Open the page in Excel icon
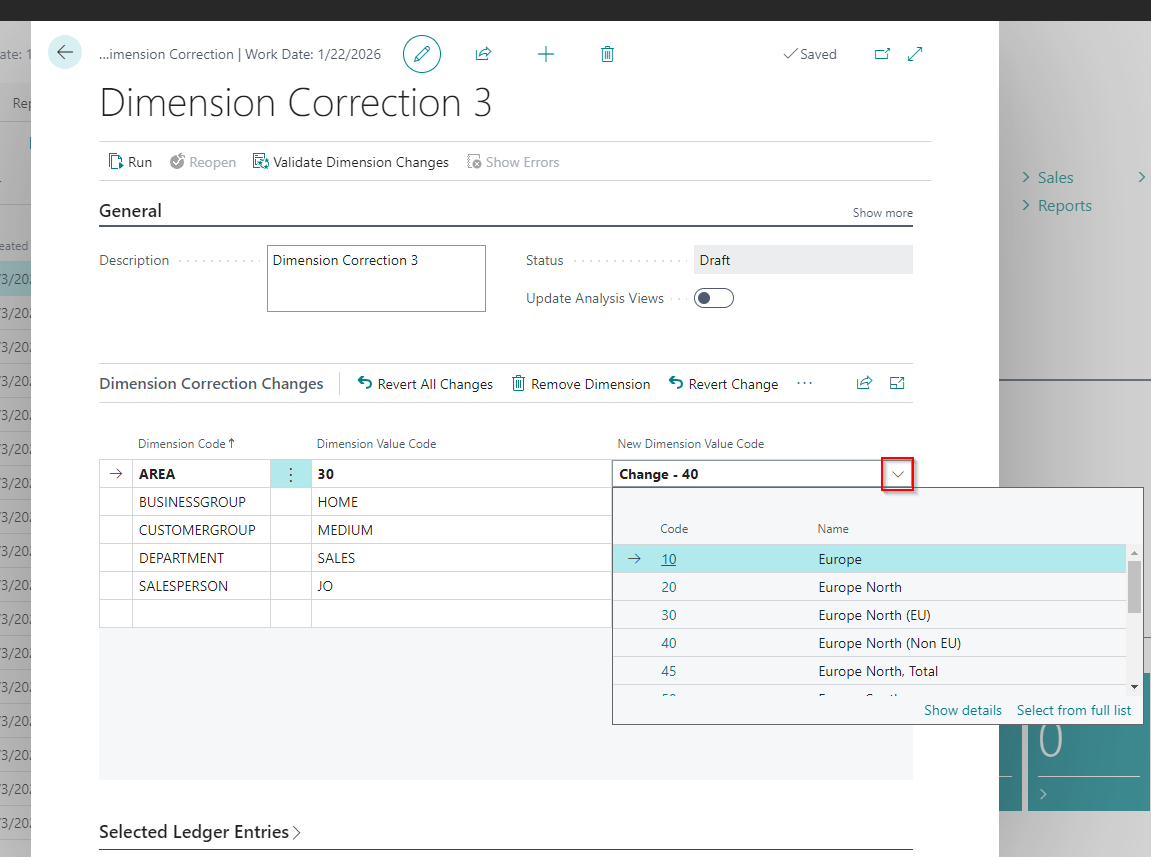This screenshot has height=857, width=1151. 896,382
